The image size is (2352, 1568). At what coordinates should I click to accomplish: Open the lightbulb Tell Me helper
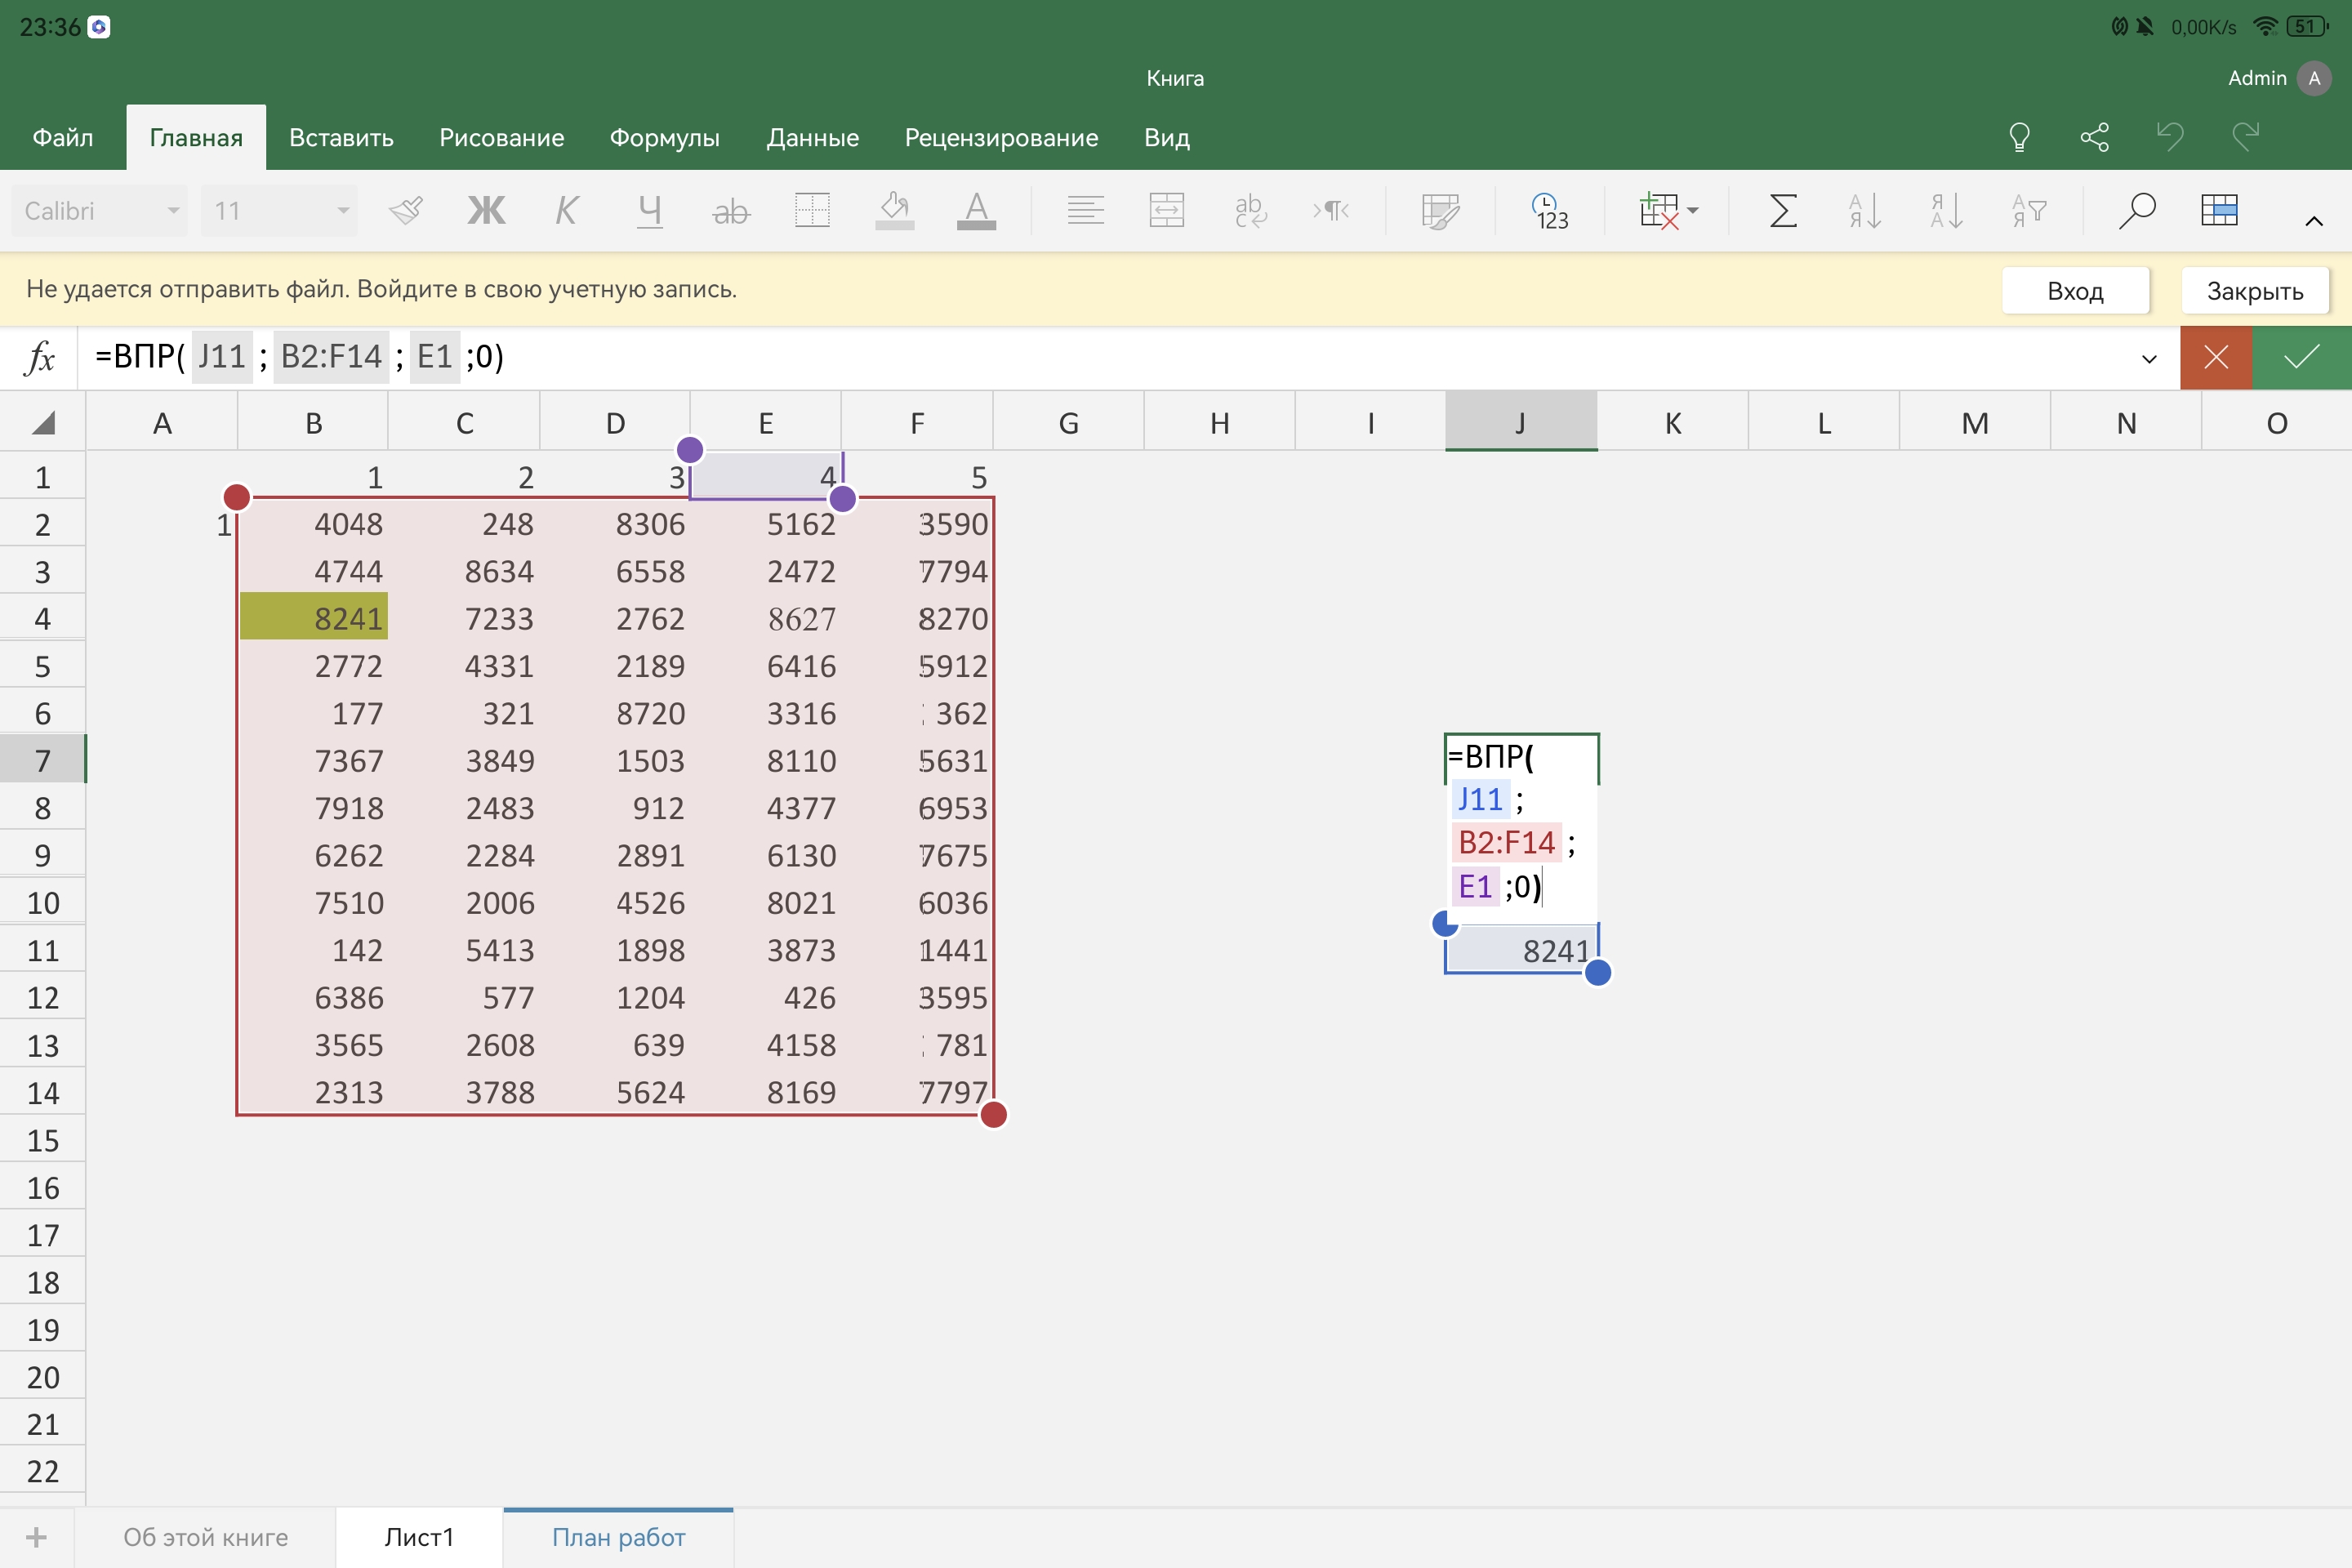pos(2019,137)
